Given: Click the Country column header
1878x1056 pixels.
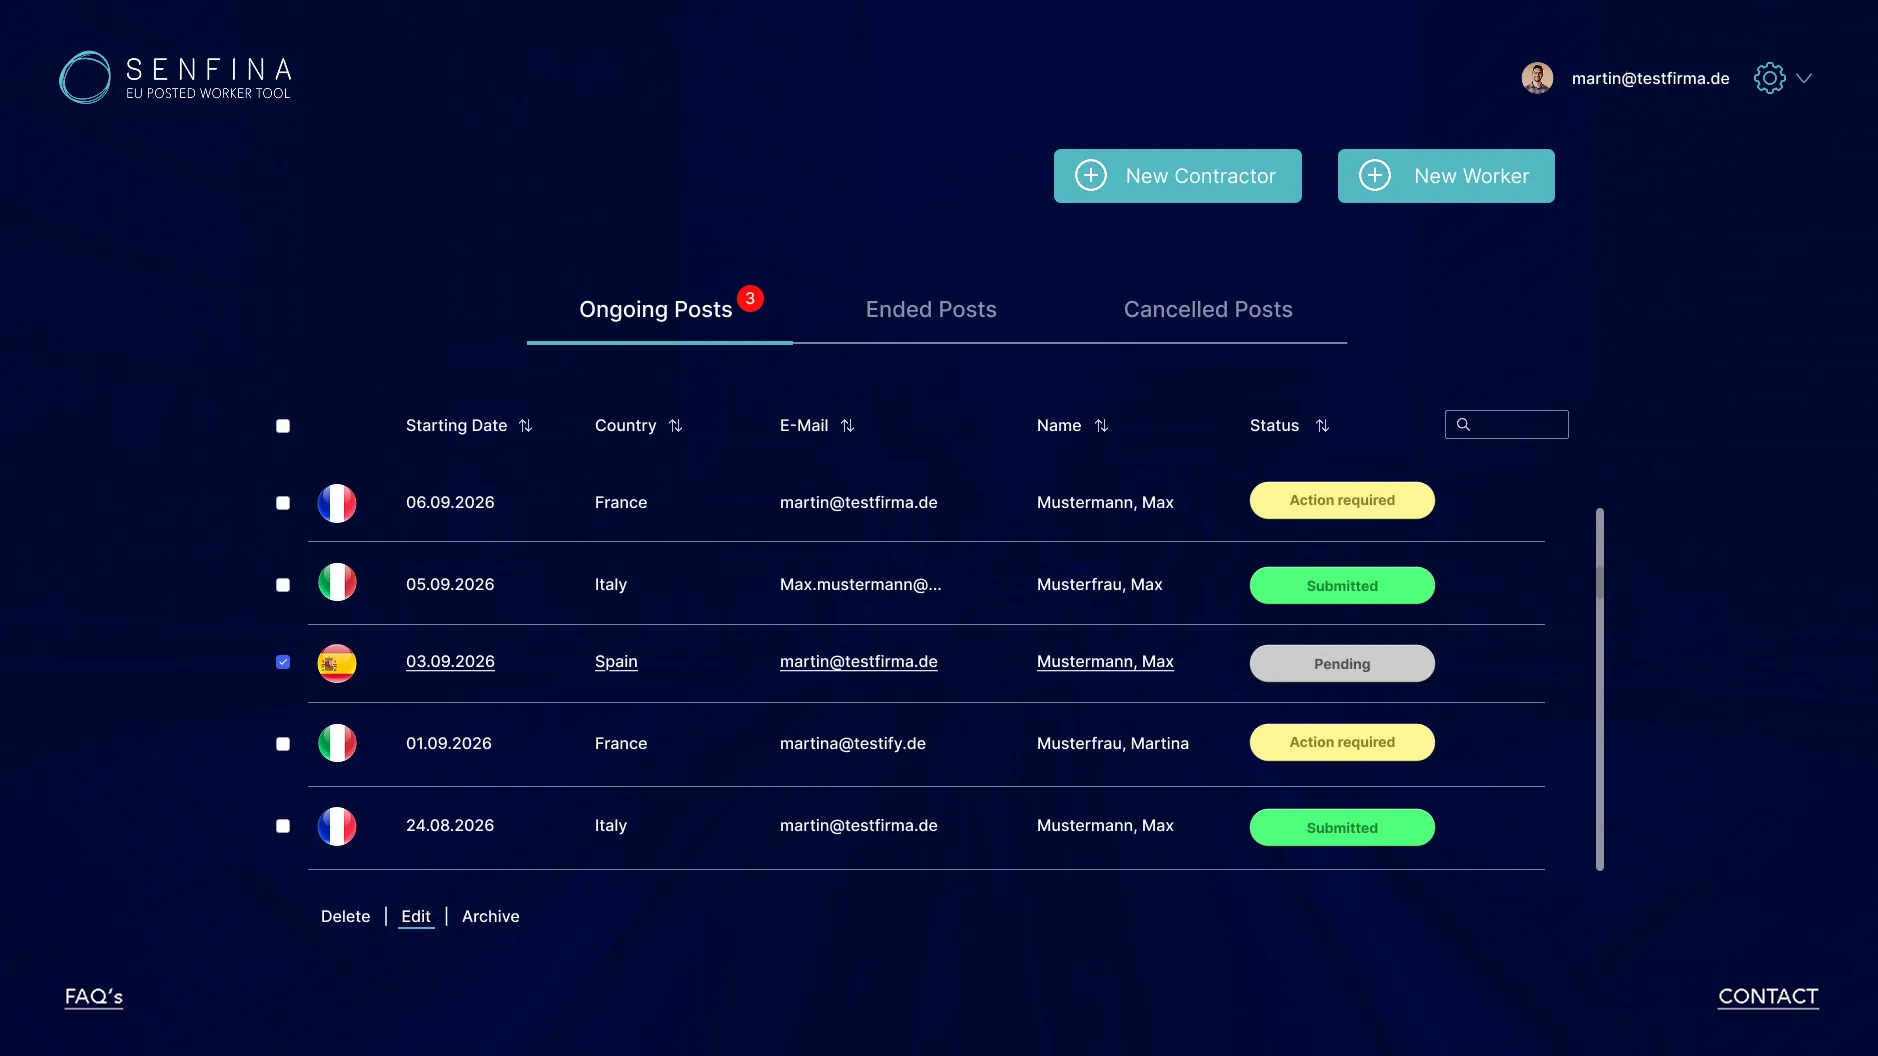Looking at the screenshot, I should (x=625, y=426).
